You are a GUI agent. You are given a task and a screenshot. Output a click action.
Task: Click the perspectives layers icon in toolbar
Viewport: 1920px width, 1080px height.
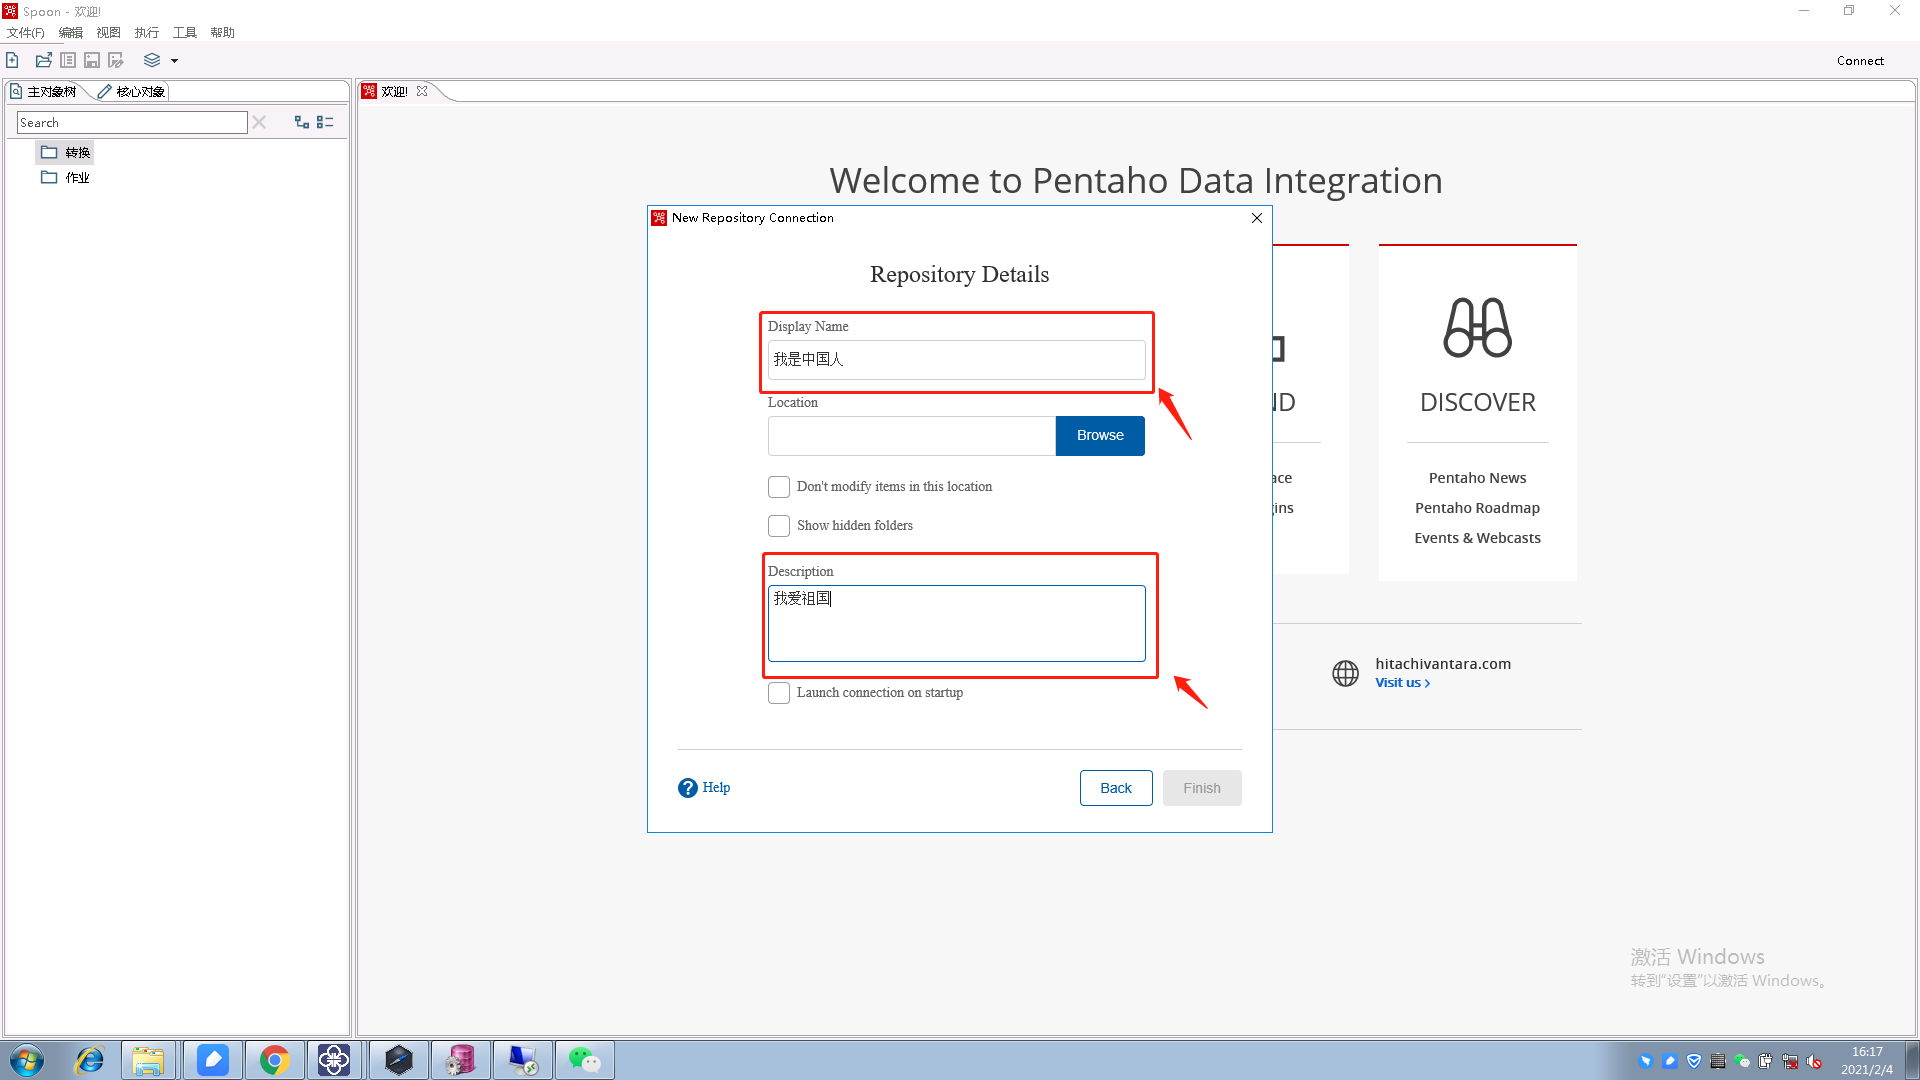click(x=152, y=60)
